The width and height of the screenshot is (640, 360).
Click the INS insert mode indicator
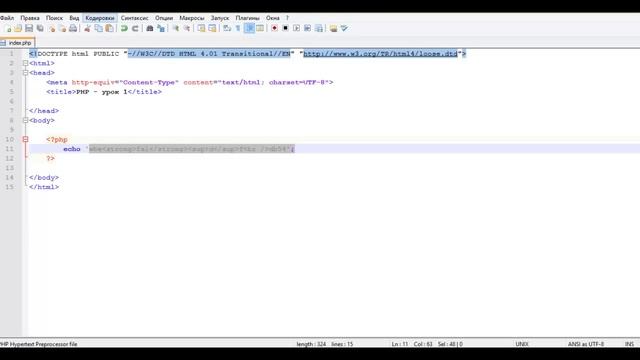629,344
